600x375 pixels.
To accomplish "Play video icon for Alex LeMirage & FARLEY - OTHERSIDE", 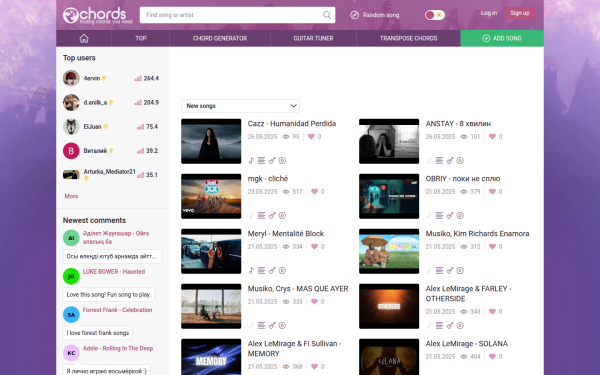I will (x=460, y=326).
